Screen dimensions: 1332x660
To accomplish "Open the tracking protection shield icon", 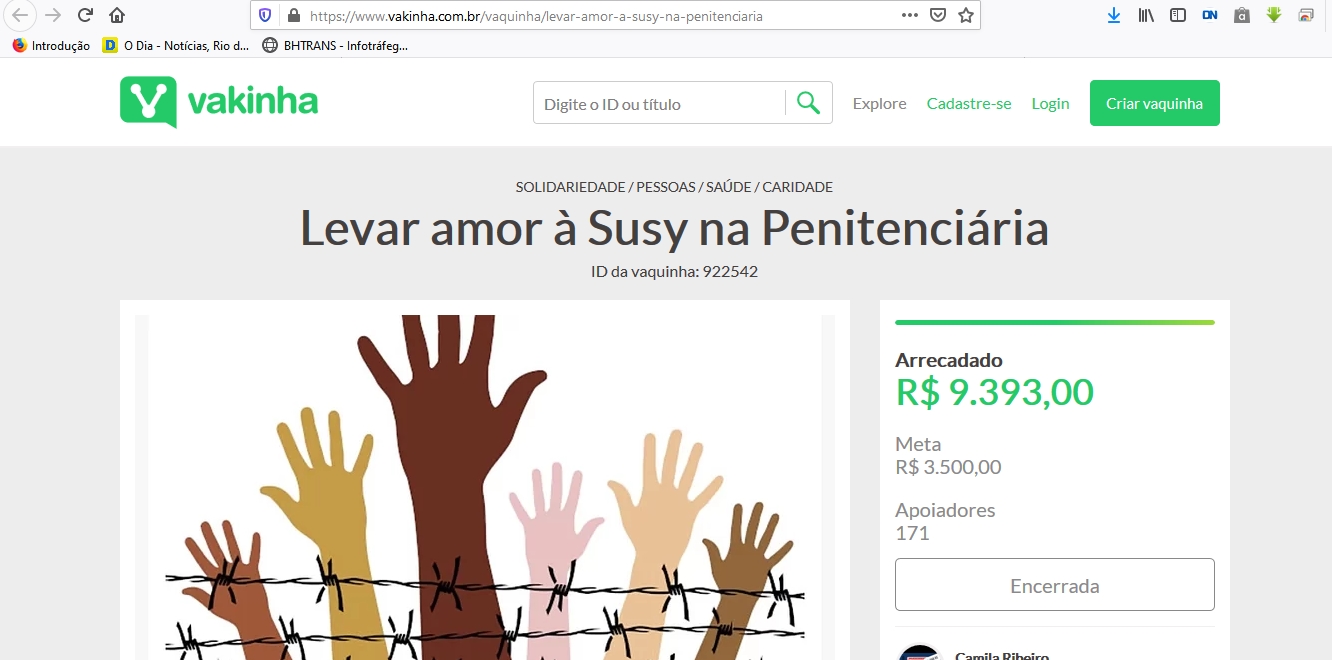I will click(265, 15).
